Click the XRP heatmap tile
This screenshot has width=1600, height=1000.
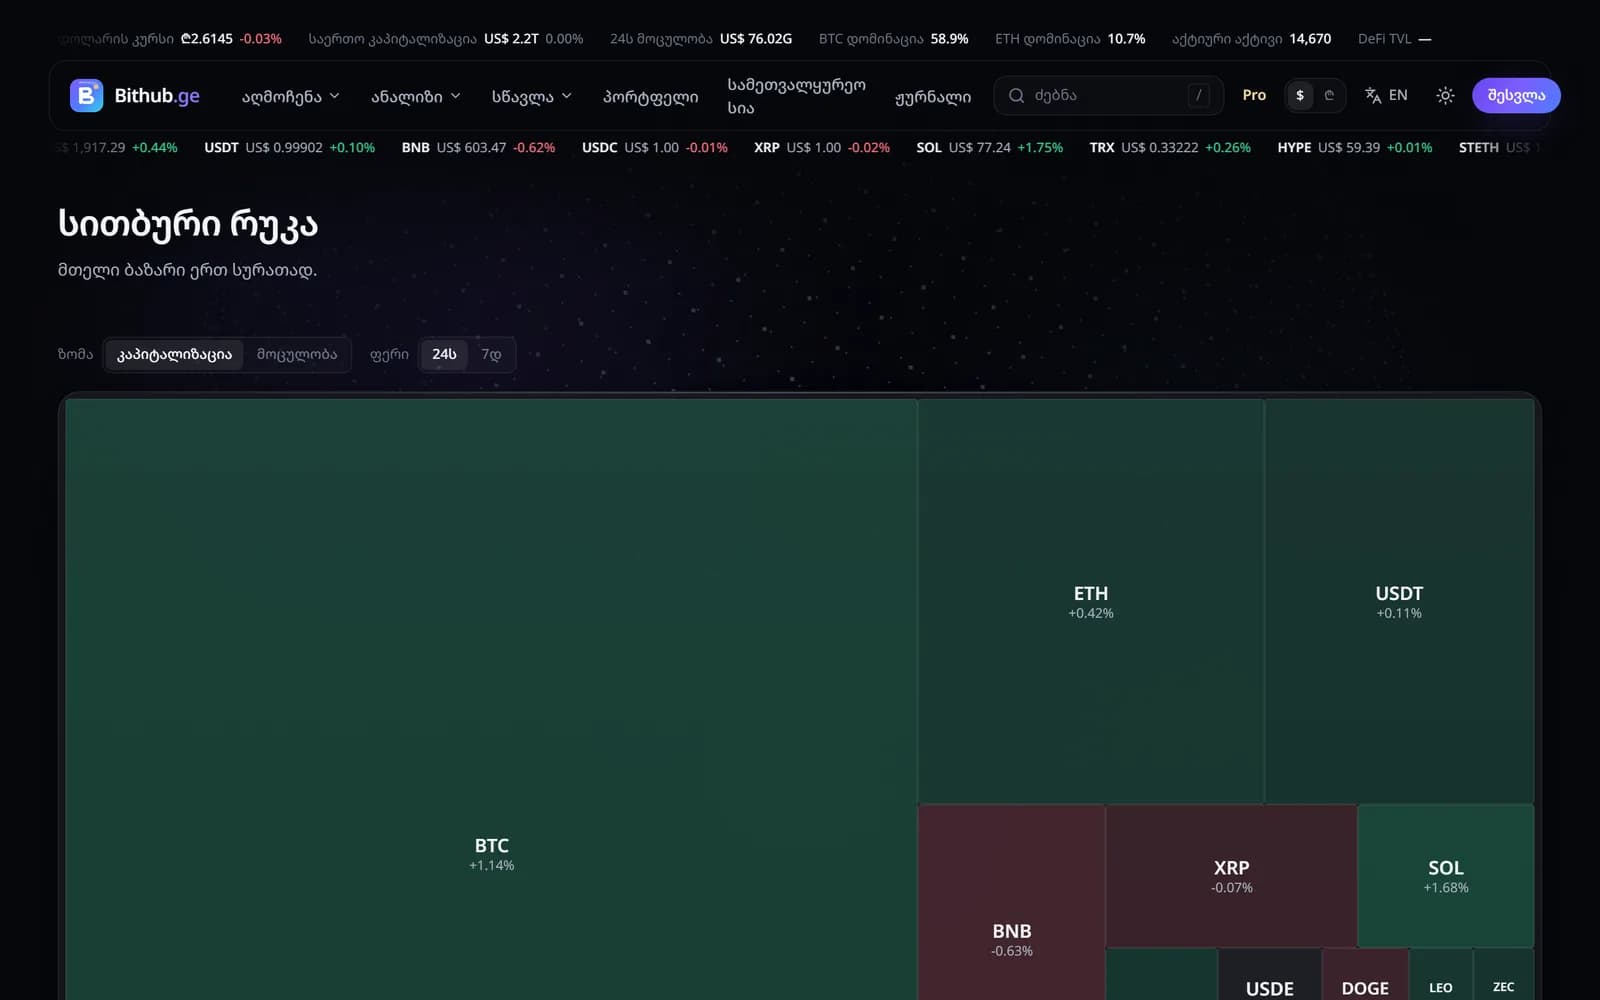click(1231, 876)
